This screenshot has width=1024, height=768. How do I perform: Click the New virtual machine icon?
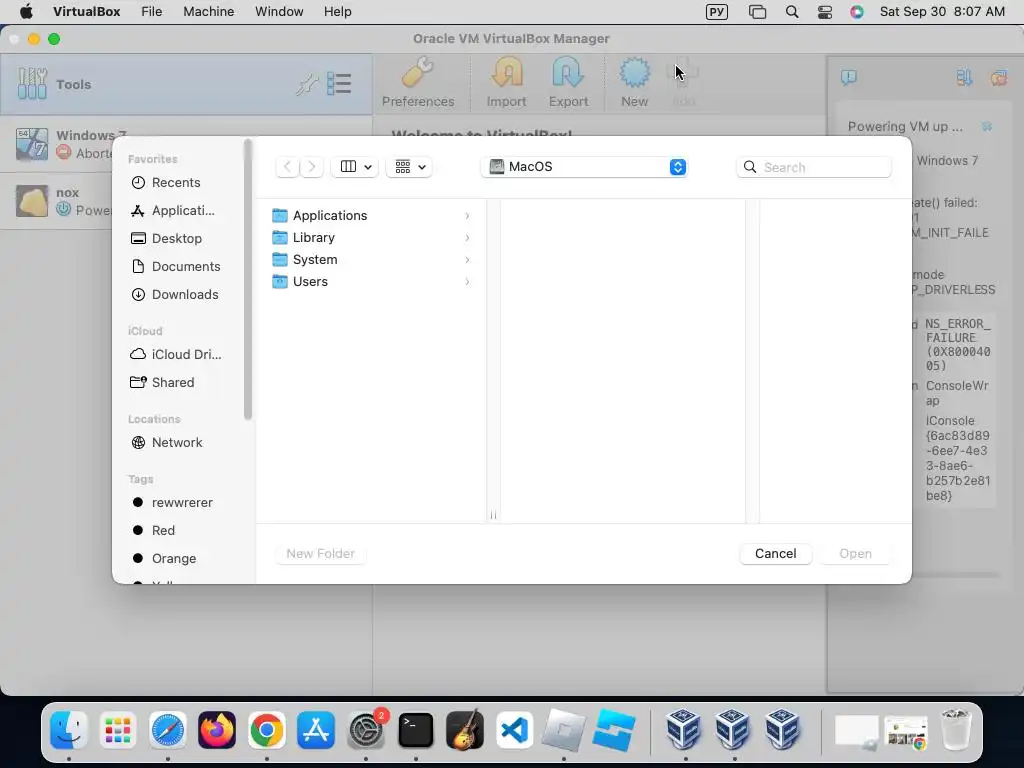point(634,73)
